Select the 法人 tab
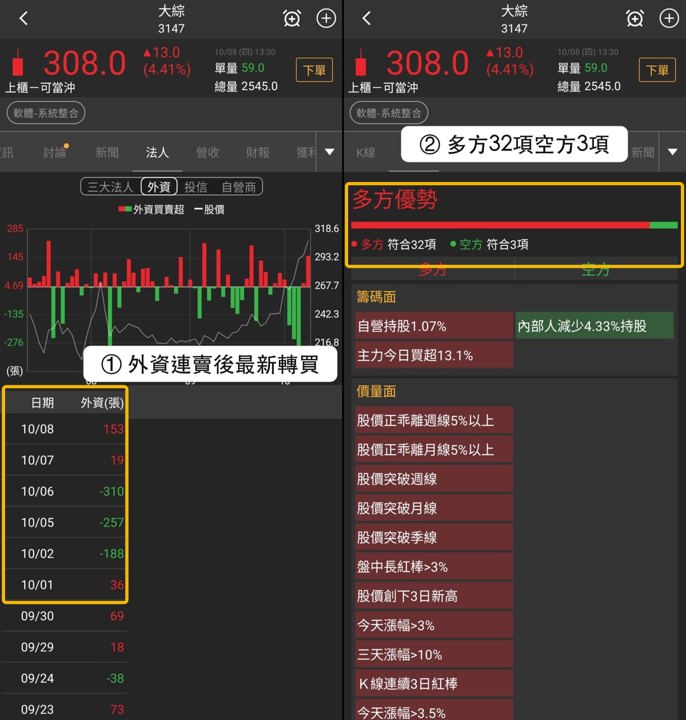This screenshot has width=686, height=720. click(x=157, y=152)
